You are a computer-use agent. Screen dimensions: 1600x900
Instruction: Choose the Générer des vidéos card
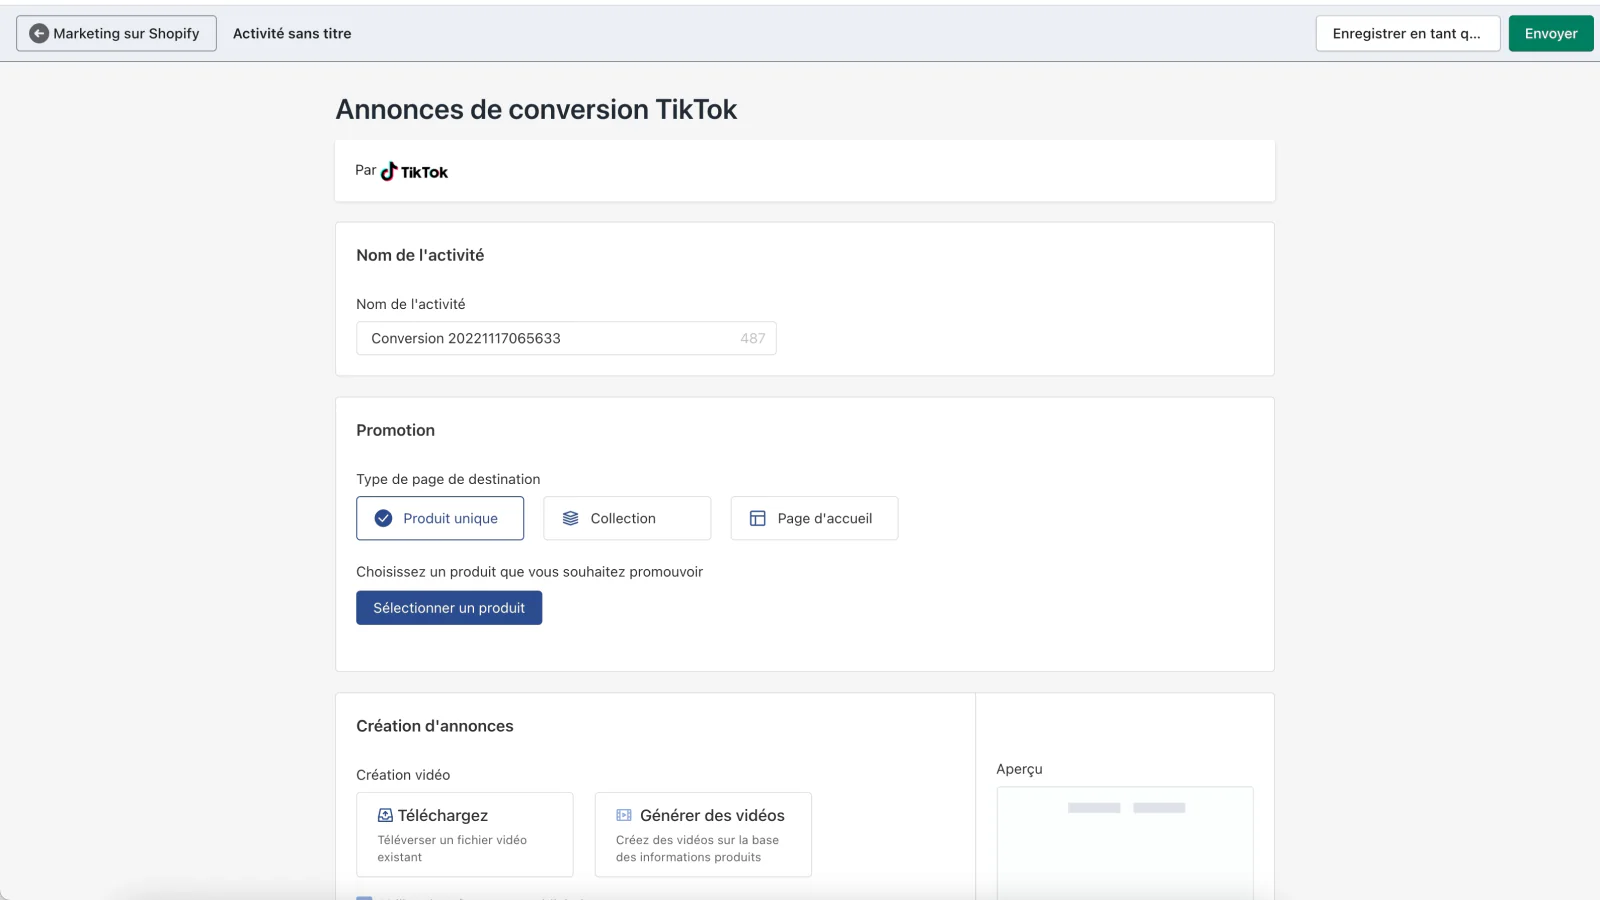click(x=703, y=835)
